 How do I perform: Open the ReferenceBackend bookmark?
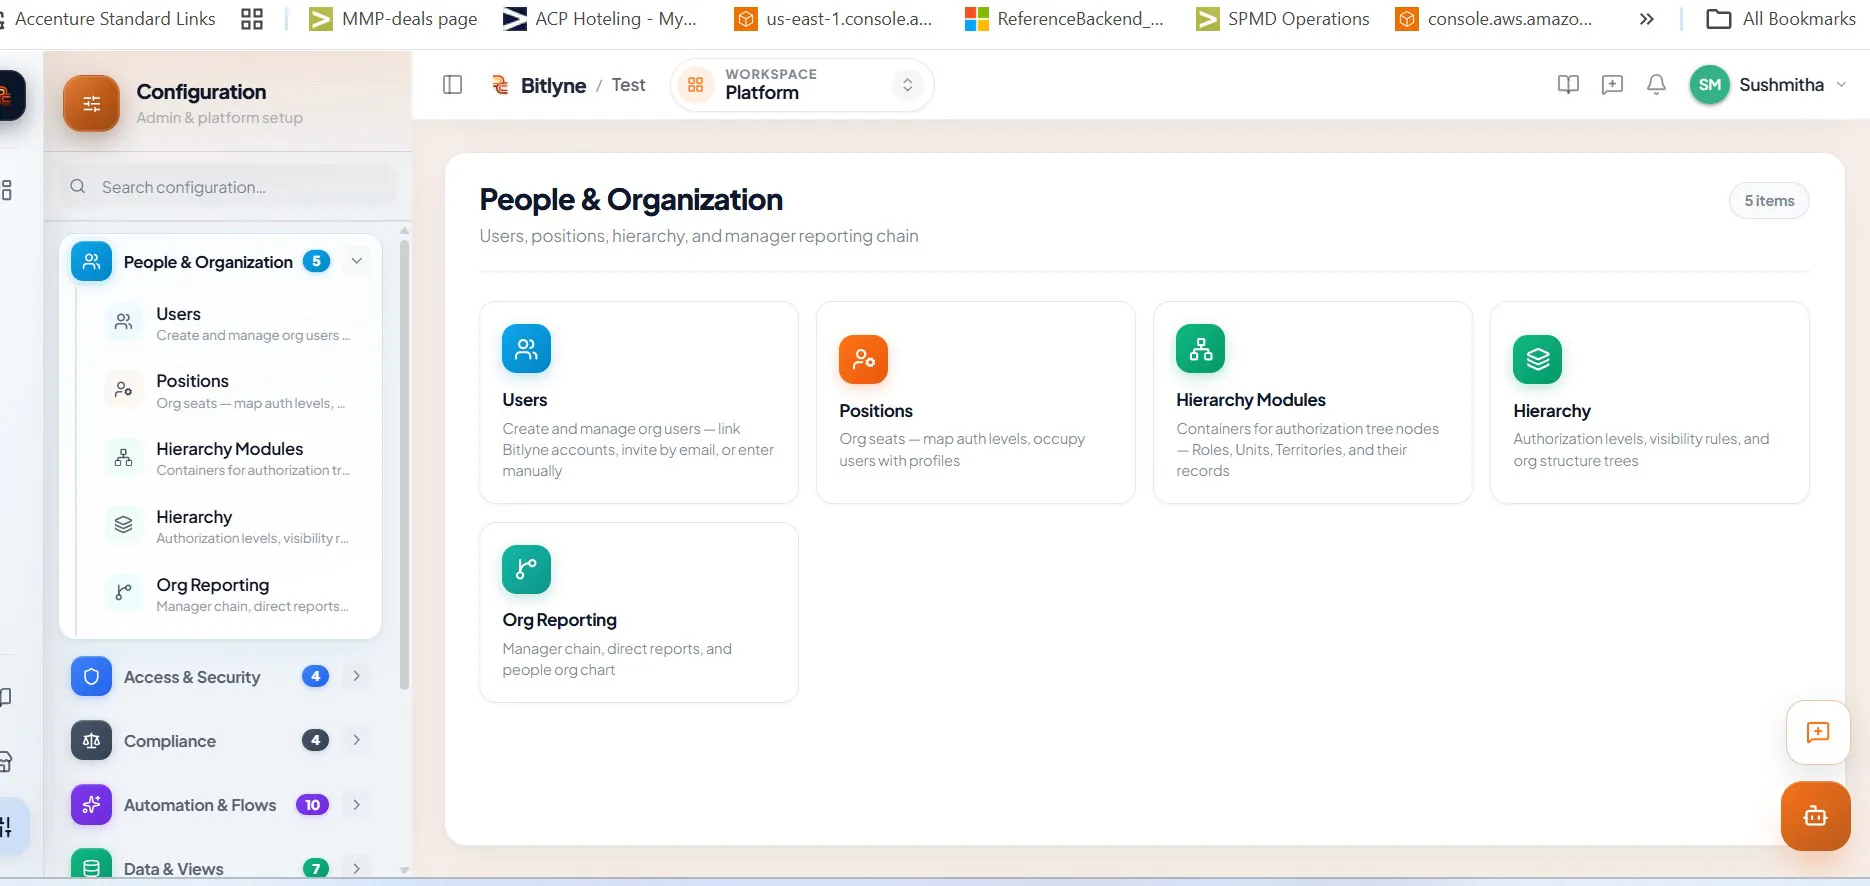1064,19
